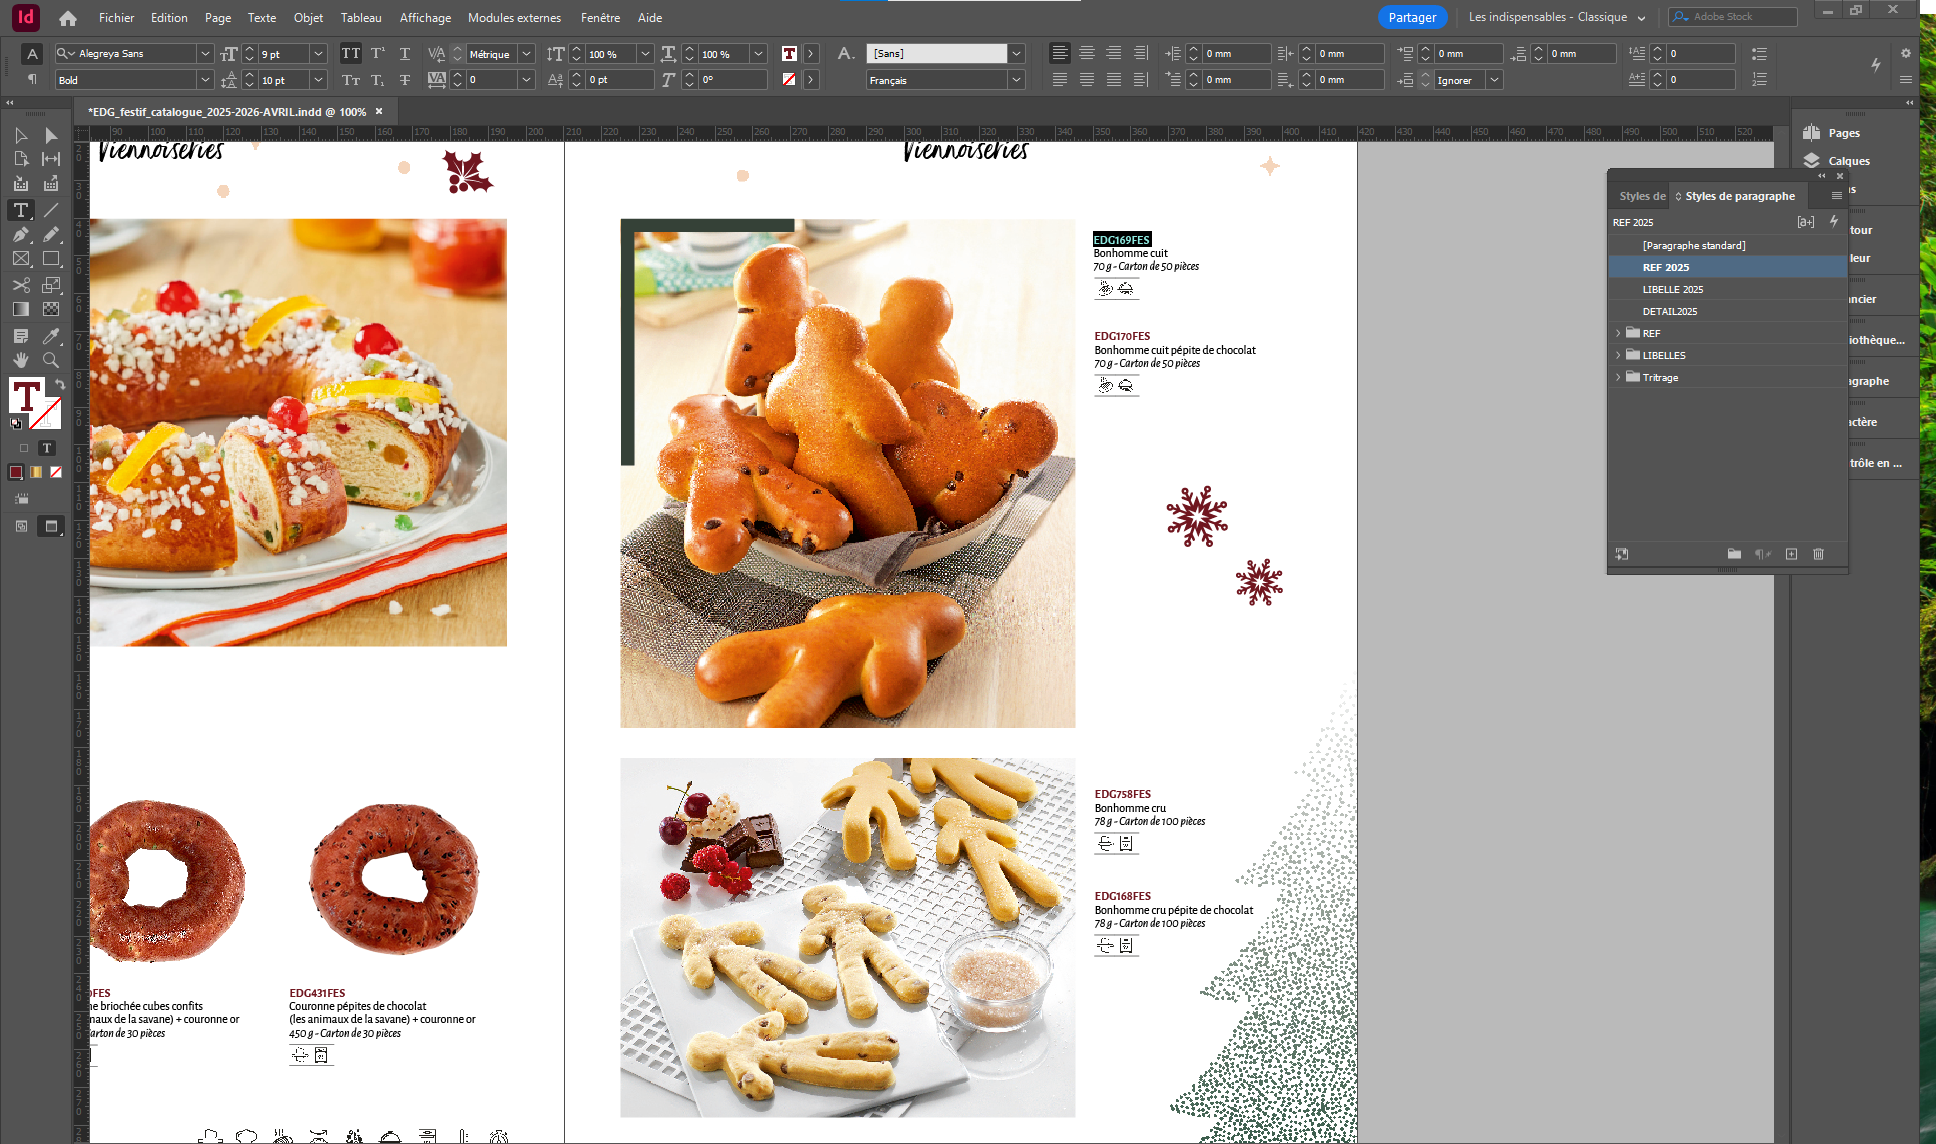Viewport: 1936px width, 1144px height.
Task: Expand the LIBELLES style folder
Action: pos(1618,355)
